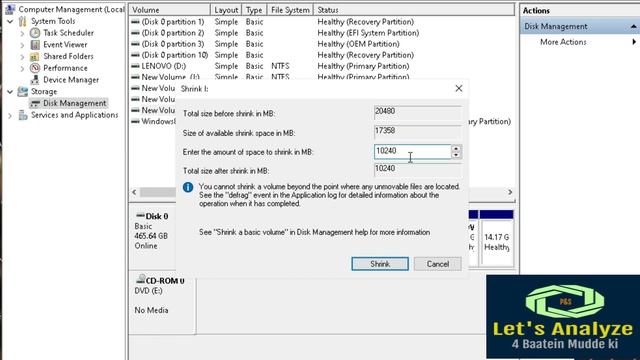Expand the Task Scheduler node
Image resolution: width=640 pixels, height=360 pixels.
click(22, 33)
